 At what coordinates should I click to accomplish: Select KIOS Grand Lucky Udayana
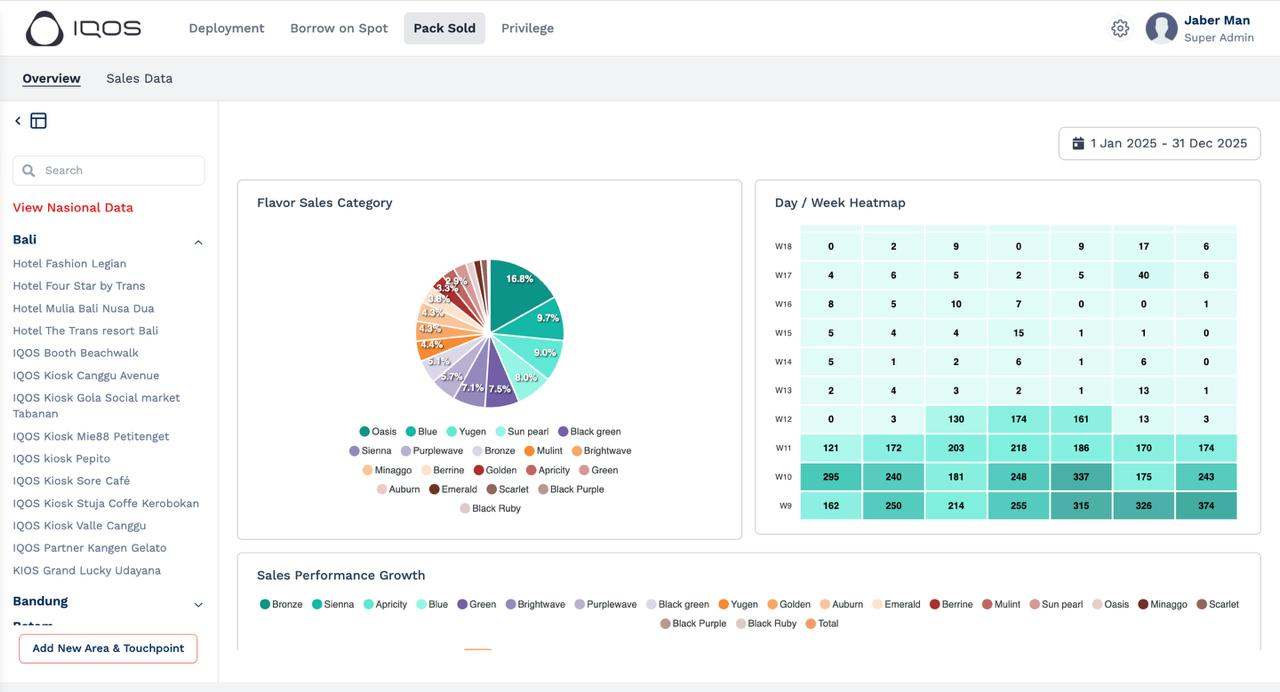pos(87,571)
